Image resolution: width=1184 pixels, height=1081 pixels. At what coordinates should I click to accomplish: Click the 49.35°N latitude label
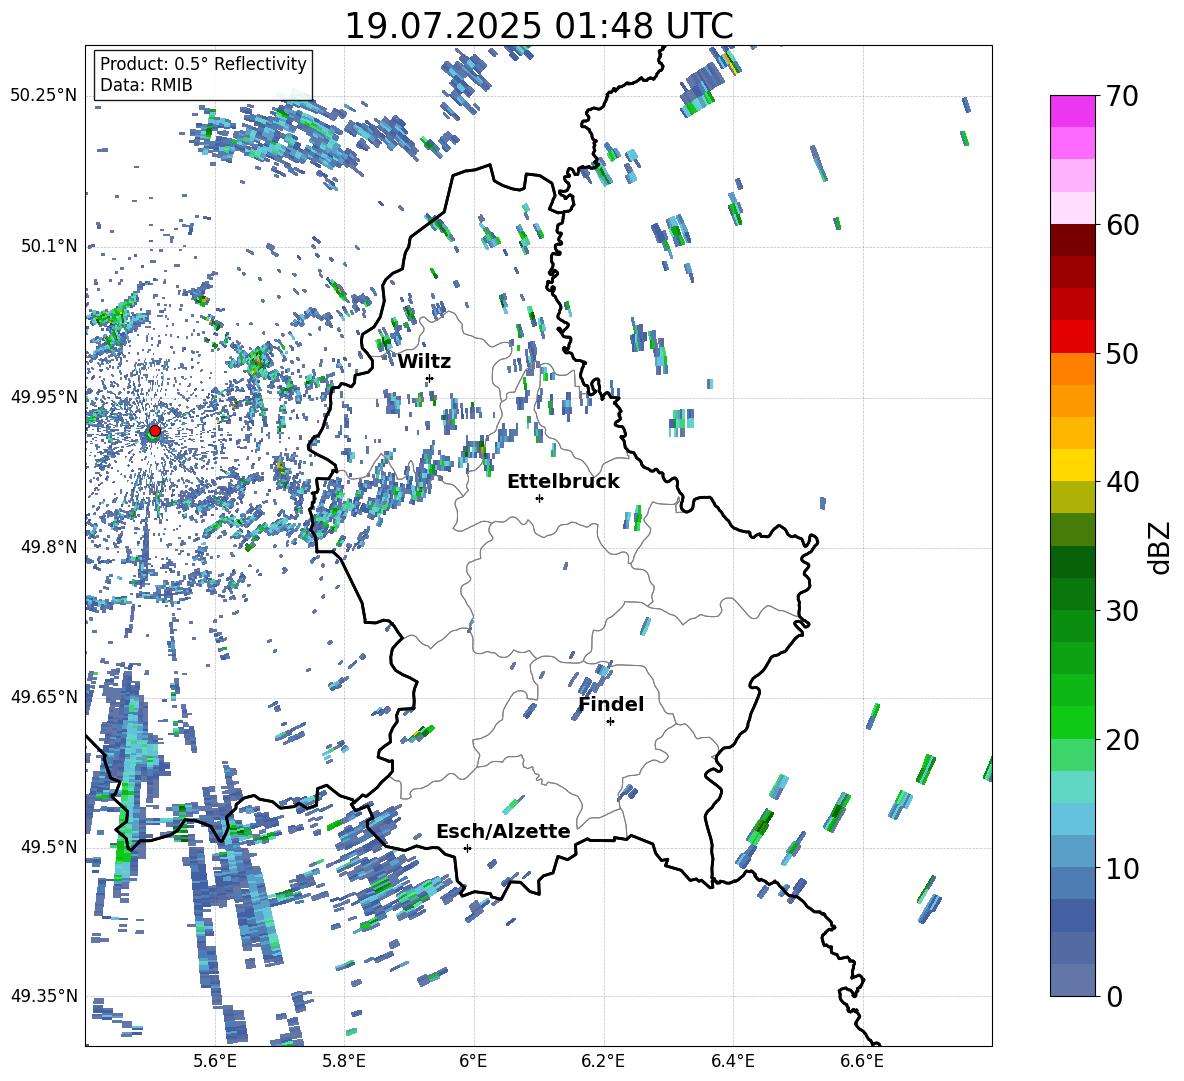[43, 996]
